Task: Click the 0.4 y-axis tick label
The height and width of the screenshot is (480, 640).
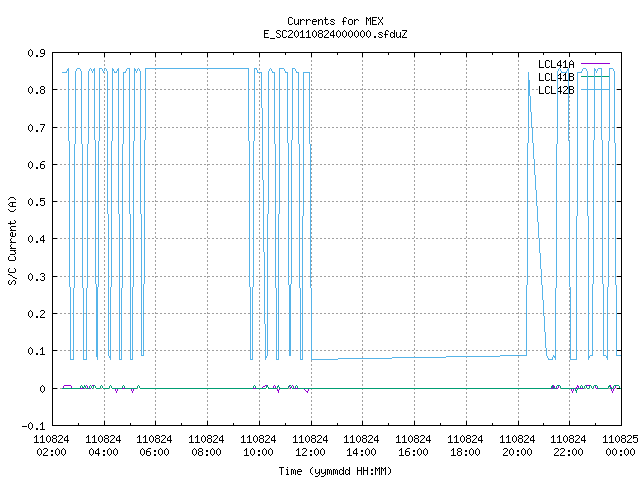Action: pyautogui.click(x=36, y=239)
